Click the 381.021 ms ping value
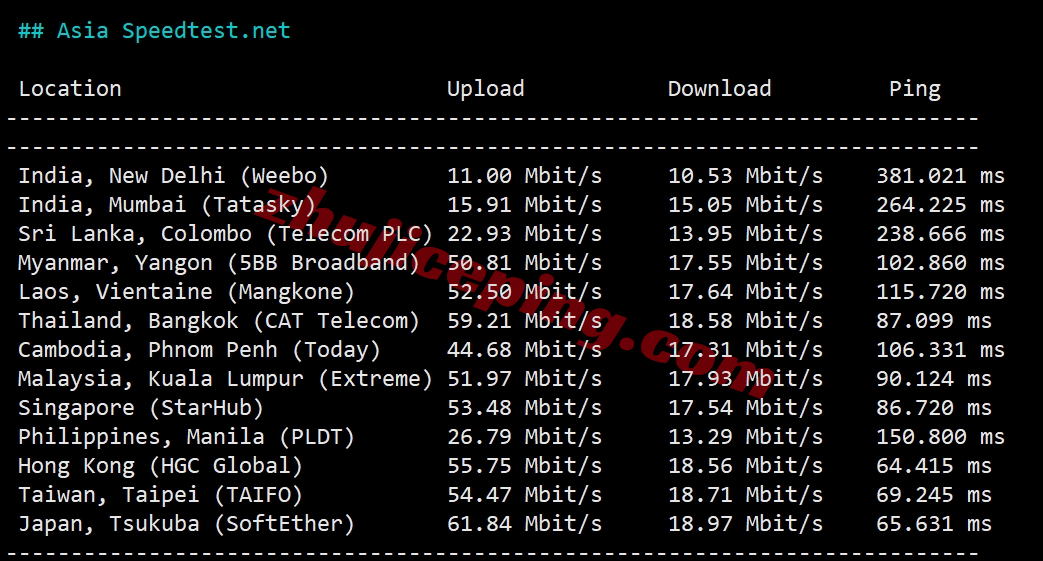Screen dimensions: 1043x561 point(941,176)
